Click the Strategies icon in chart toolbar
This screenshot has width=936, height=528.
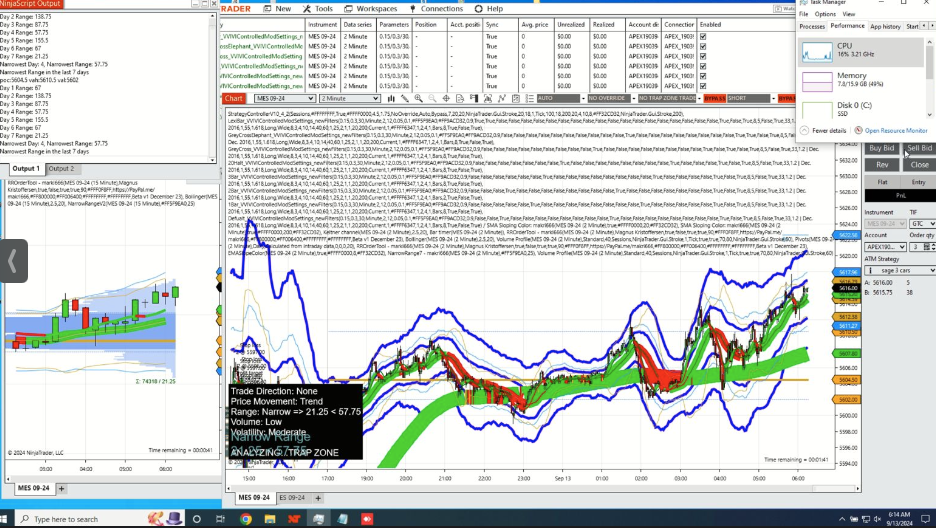point(501,98)
